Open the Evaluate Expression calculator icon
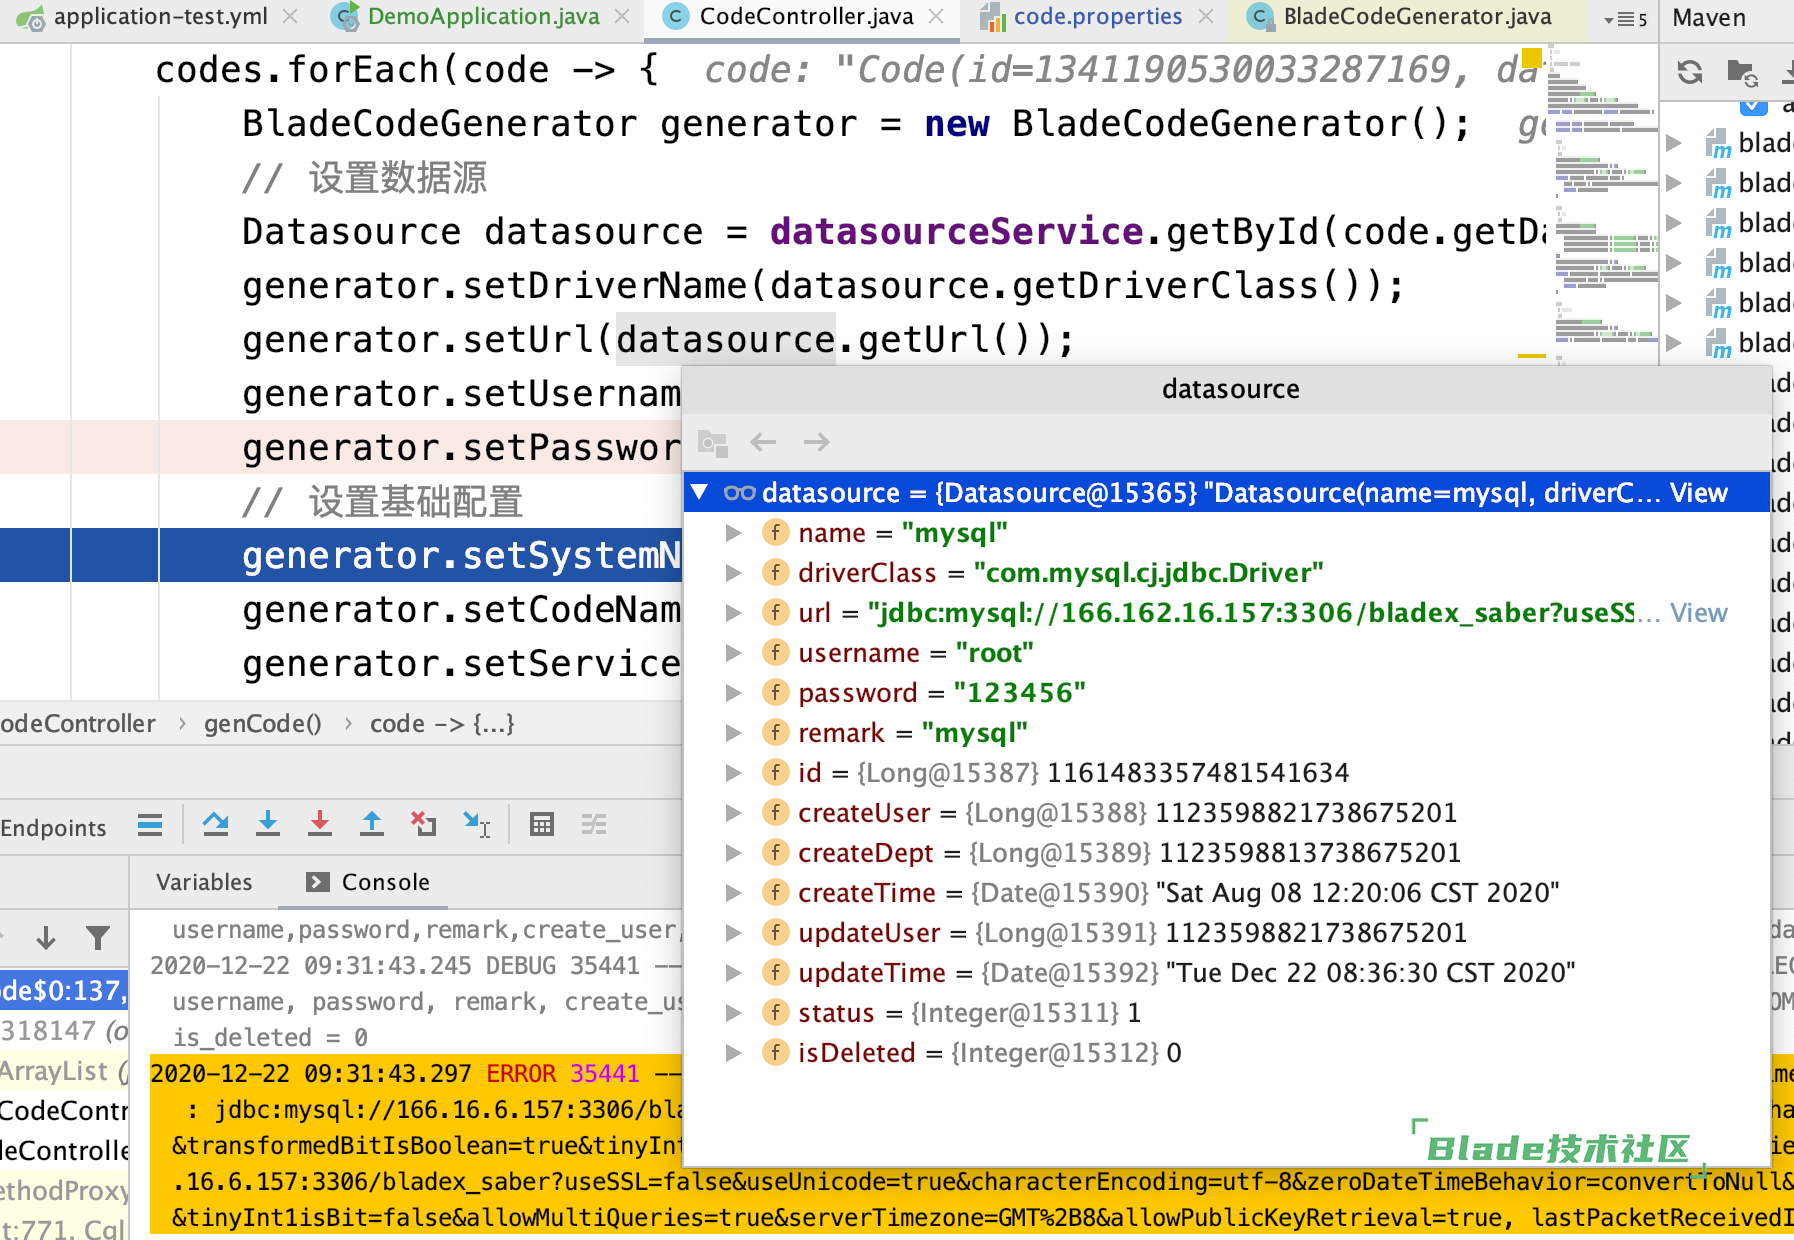 pyautogui.click(x=542, y=824)
